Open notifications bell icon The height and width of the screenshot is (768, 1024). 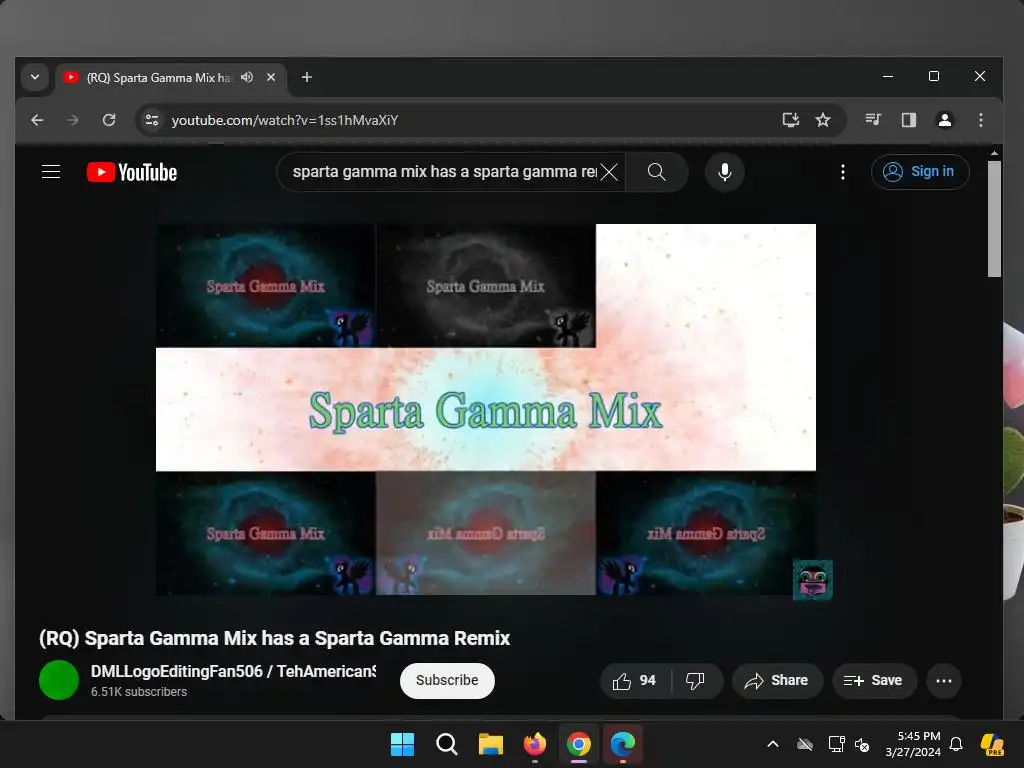956,744
